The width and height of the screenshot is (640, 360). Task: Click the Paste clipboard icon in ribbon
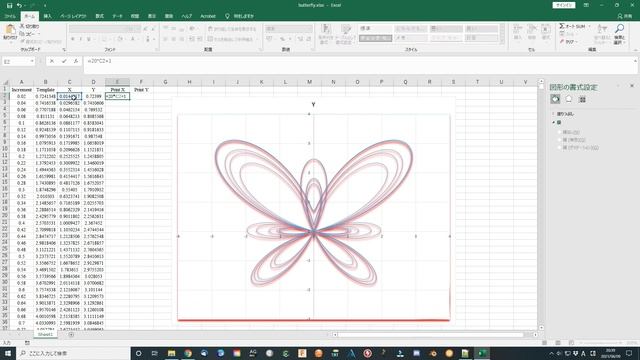tap(10, 29)
